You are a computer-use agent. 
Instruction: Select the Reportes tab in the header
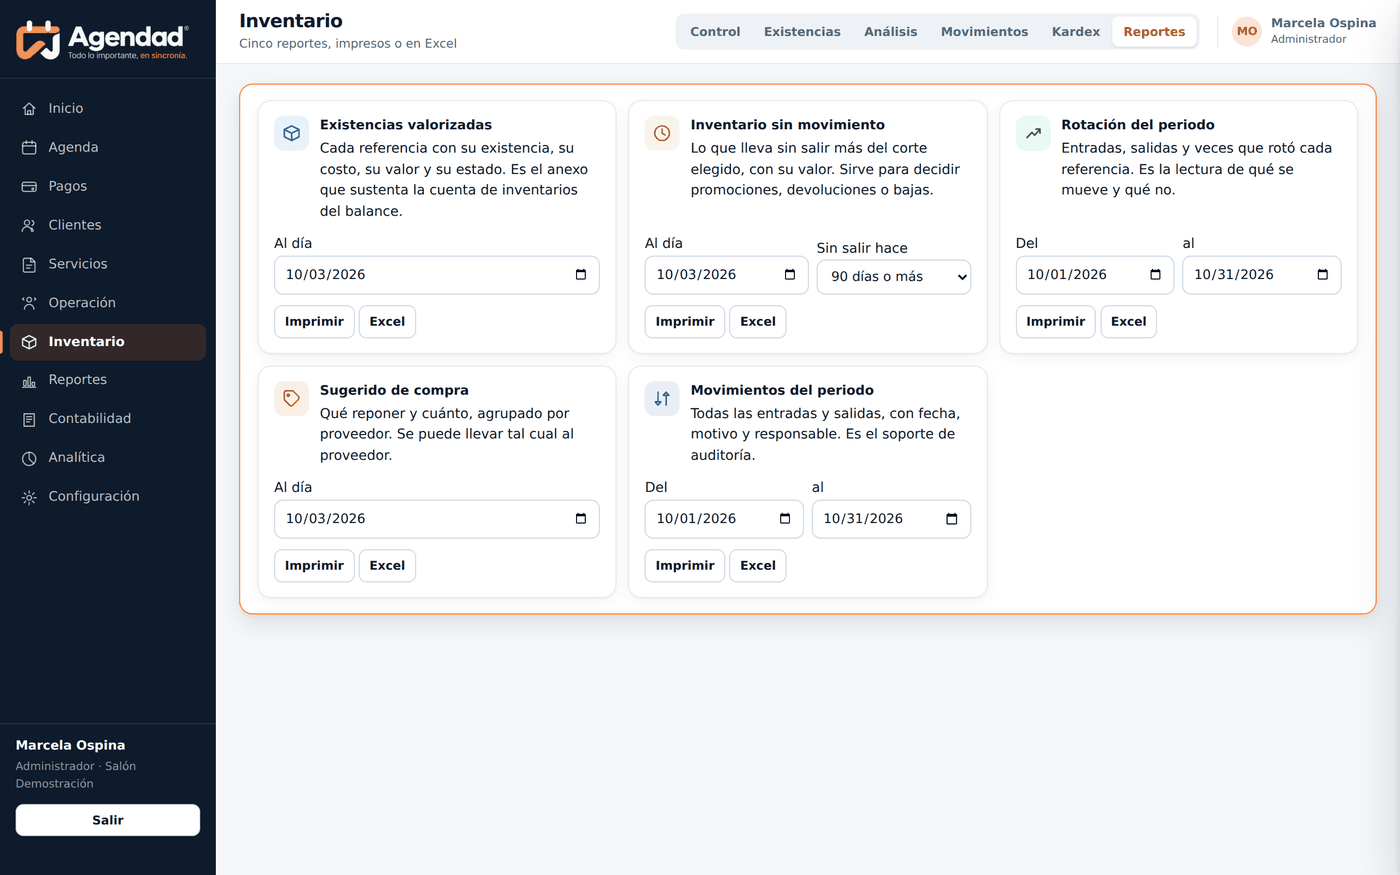[x=1154, y=32]
